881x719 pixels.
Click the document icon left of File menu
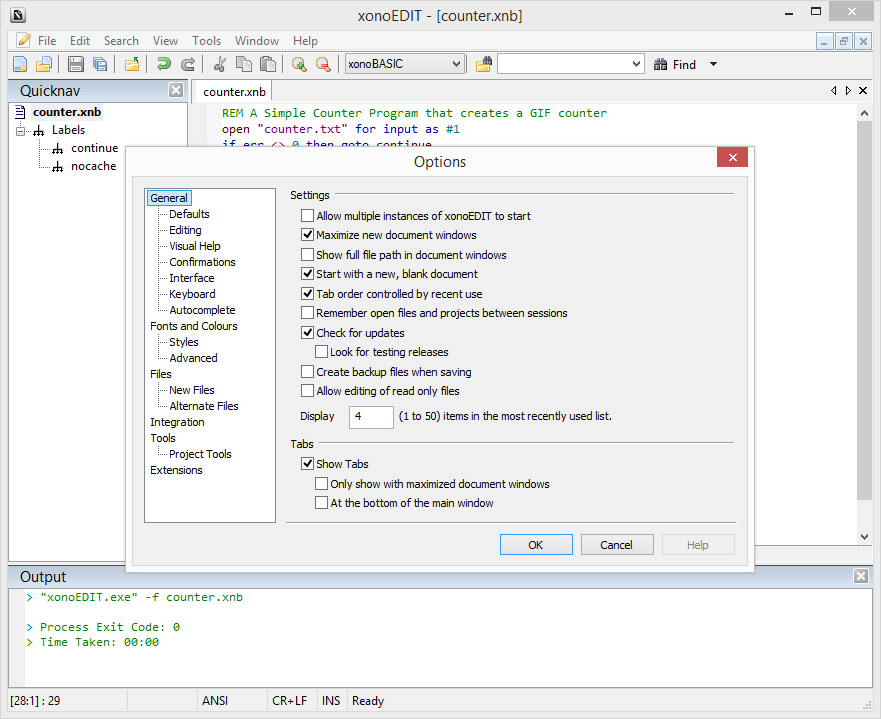[24, 40]
